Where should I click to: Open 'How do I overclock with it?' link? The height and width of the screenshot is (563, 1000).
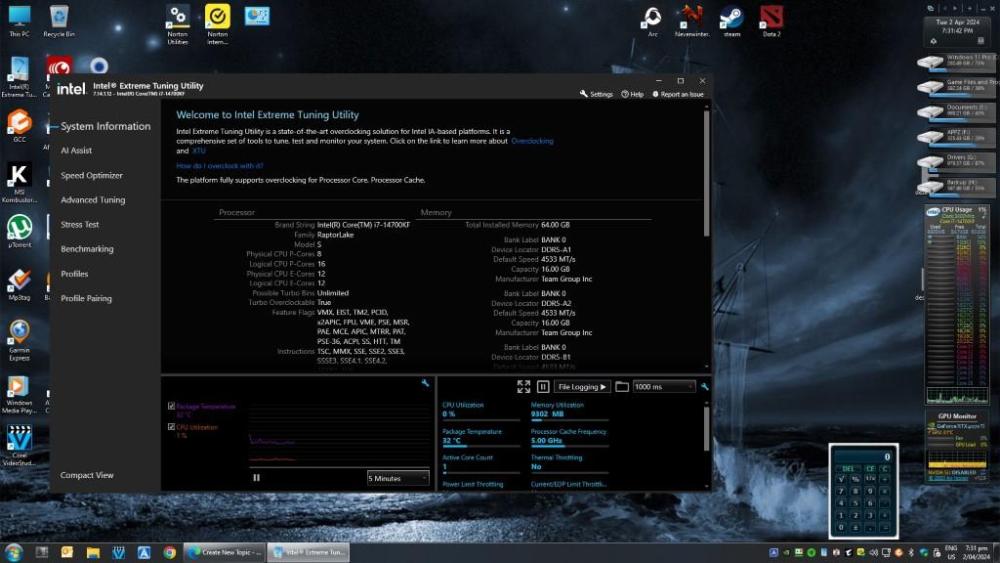click(219, 166)
